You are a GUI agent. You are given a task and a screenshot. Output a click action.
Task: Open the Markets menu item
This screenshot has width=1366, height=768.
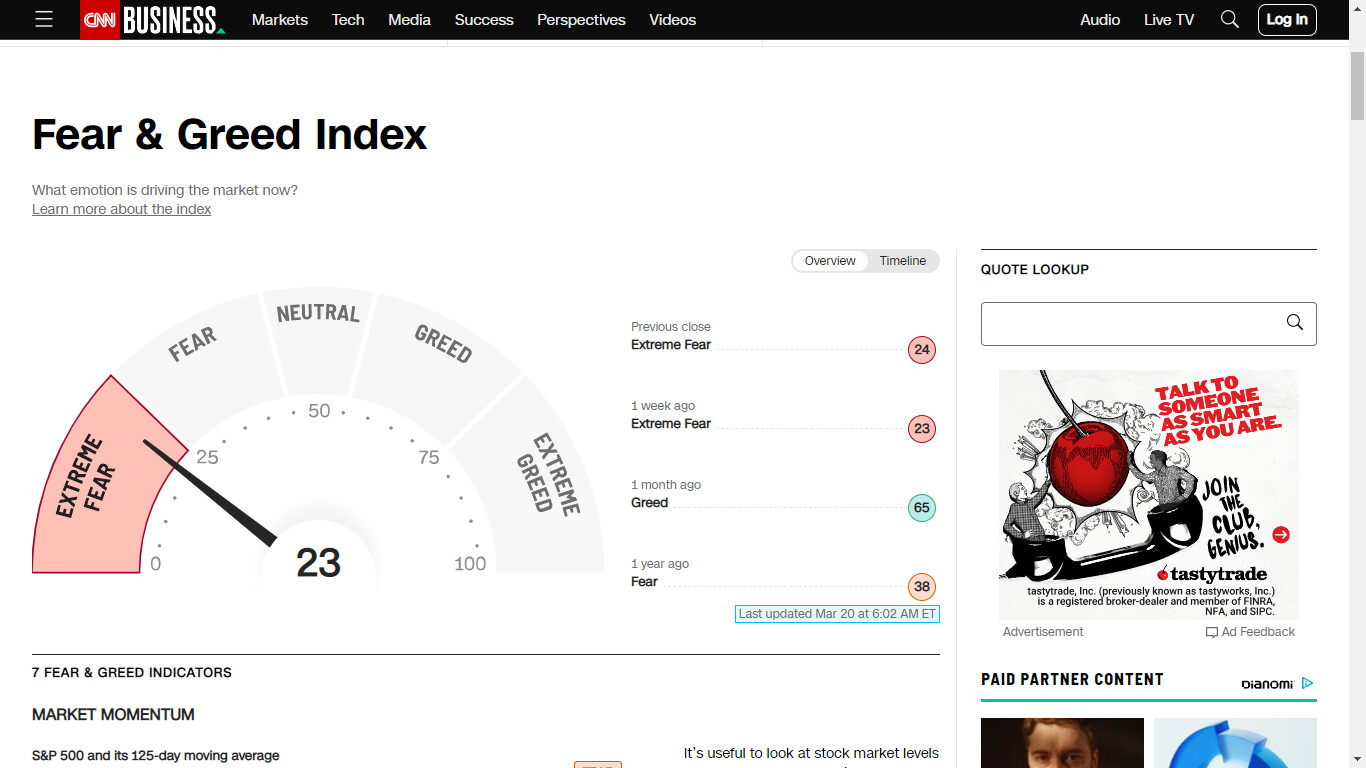click(280, 20)
